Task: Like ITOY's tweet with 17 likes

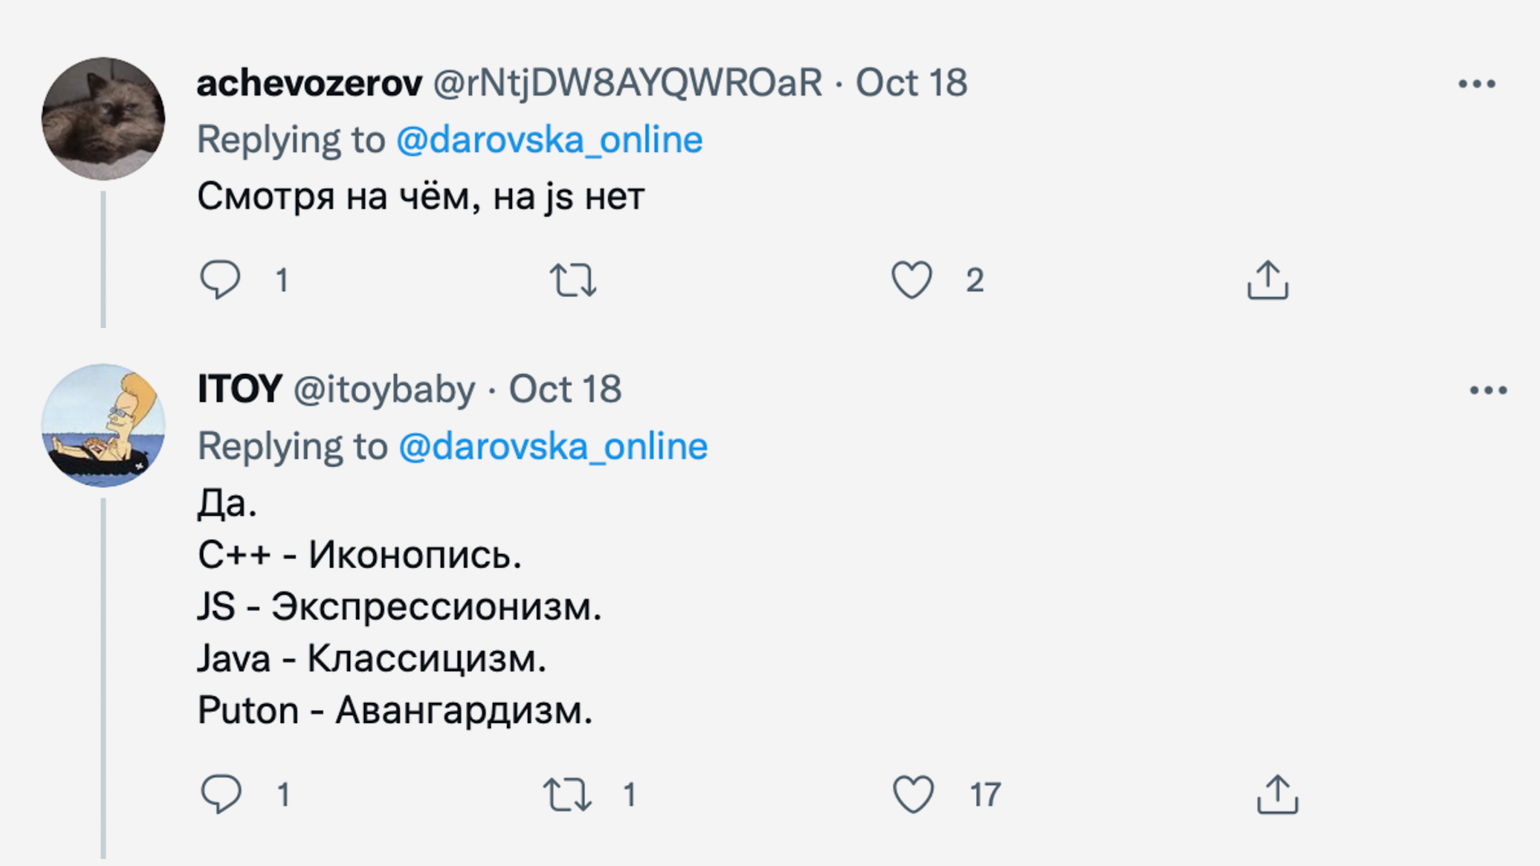Action: (913, 795)
